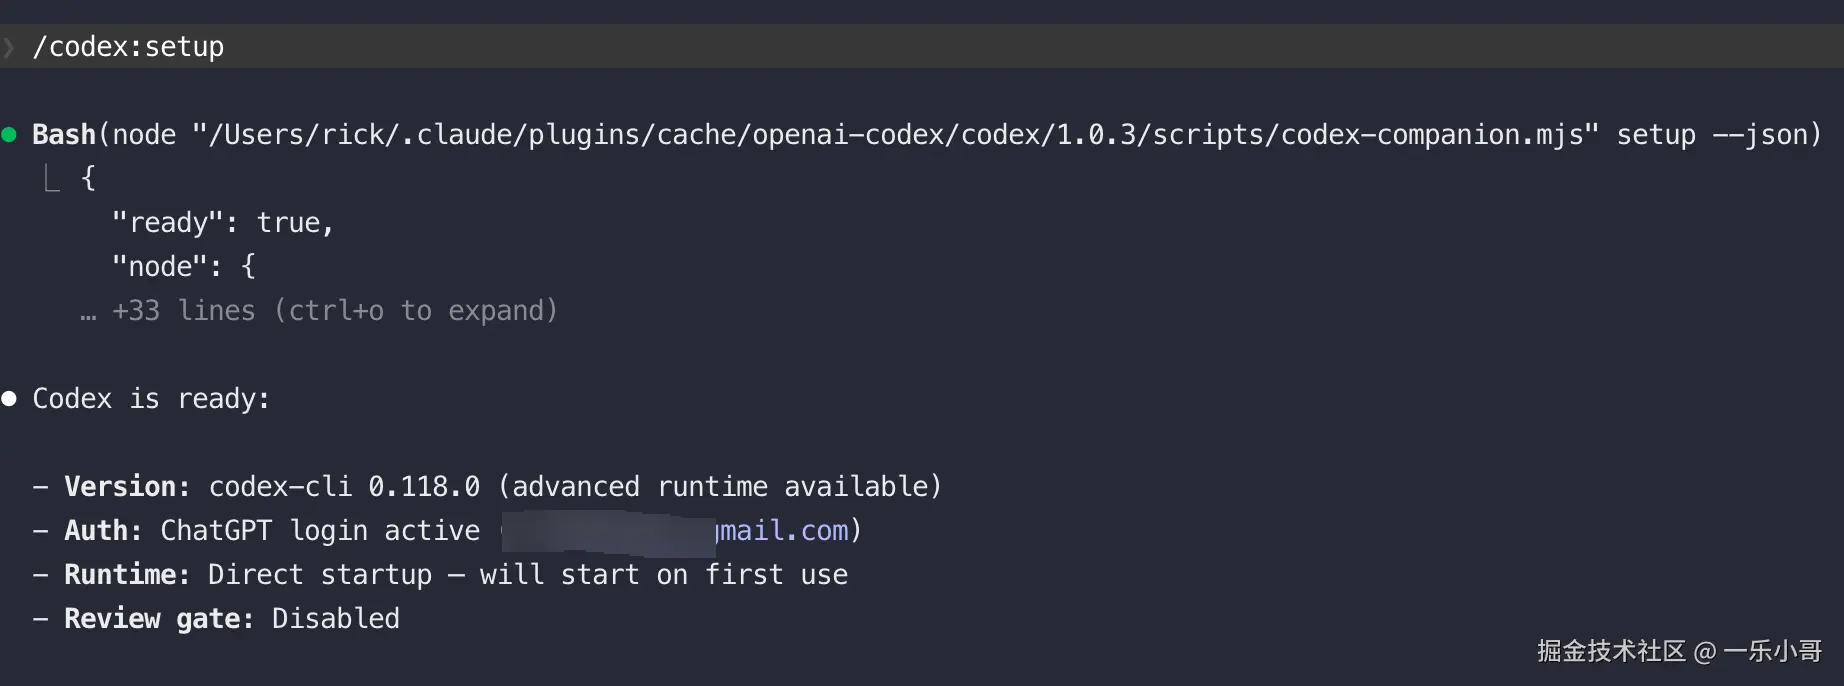The image size is (1844, 686).
Task: Click the bold Runtime label
Action: (x=127, y=575)
